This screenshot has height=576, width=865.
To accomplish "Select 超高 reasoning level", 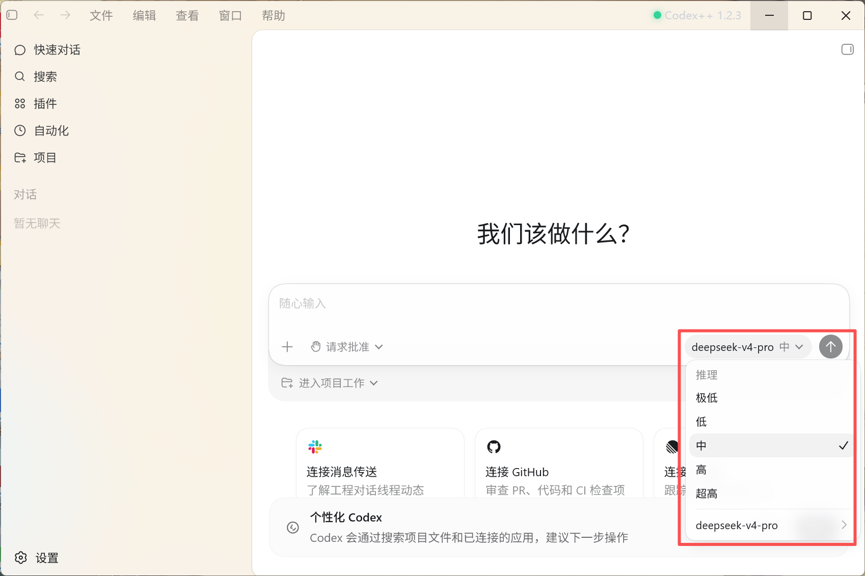I will pyautogui.click(x=770, y=493).
